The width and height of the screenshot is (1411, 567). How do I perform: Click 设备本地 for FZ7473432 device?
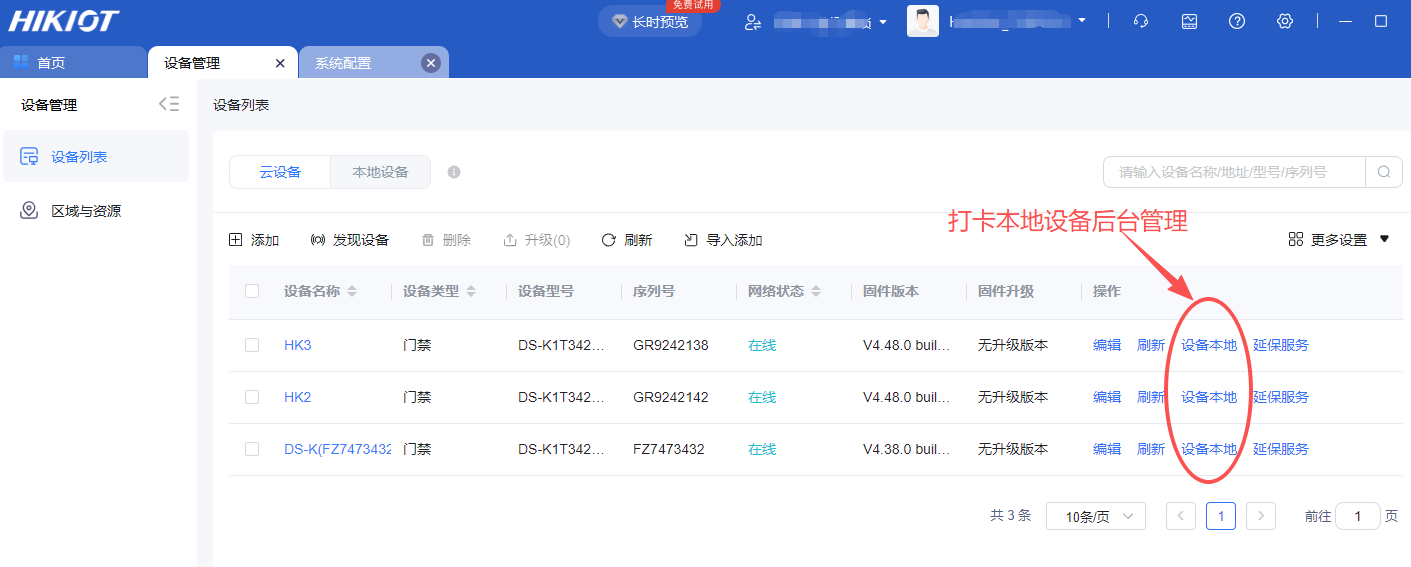point(1209,449)
